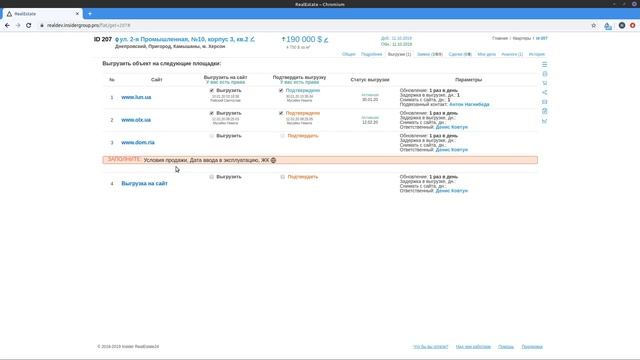Reload the page with the refresh icon
The image size is (640, 360).
click(x=29, y=25)
